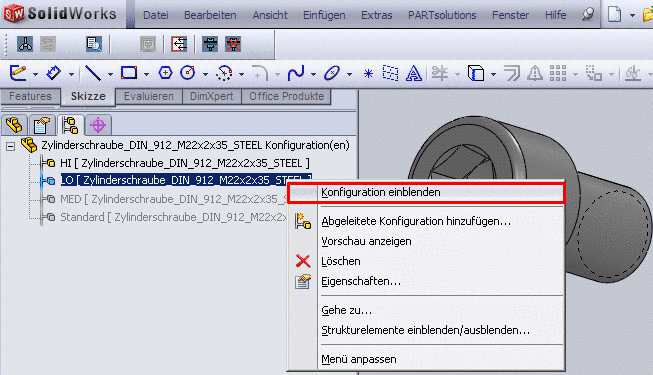This screenshot has width=653, height=375.
Task: Select the Rectangle sketch tool
Action: pyautogui.click(x=129, y=73)
